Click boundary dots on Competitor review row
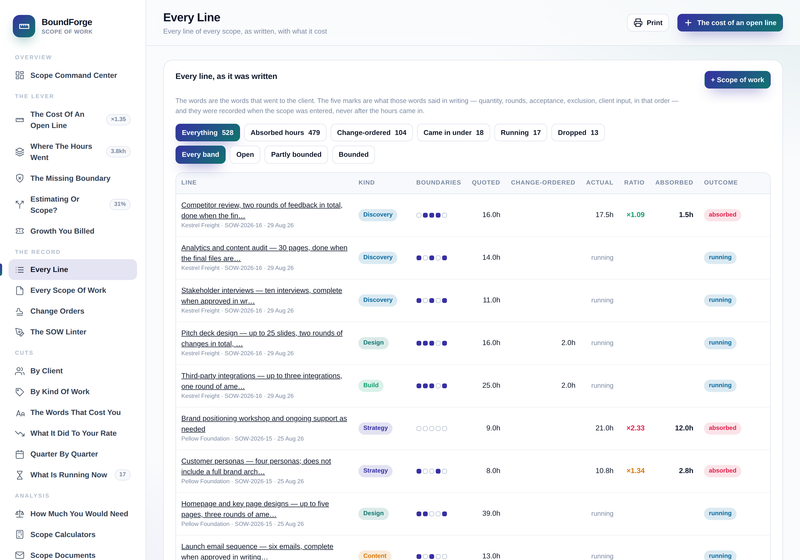 tap(432, 215)
